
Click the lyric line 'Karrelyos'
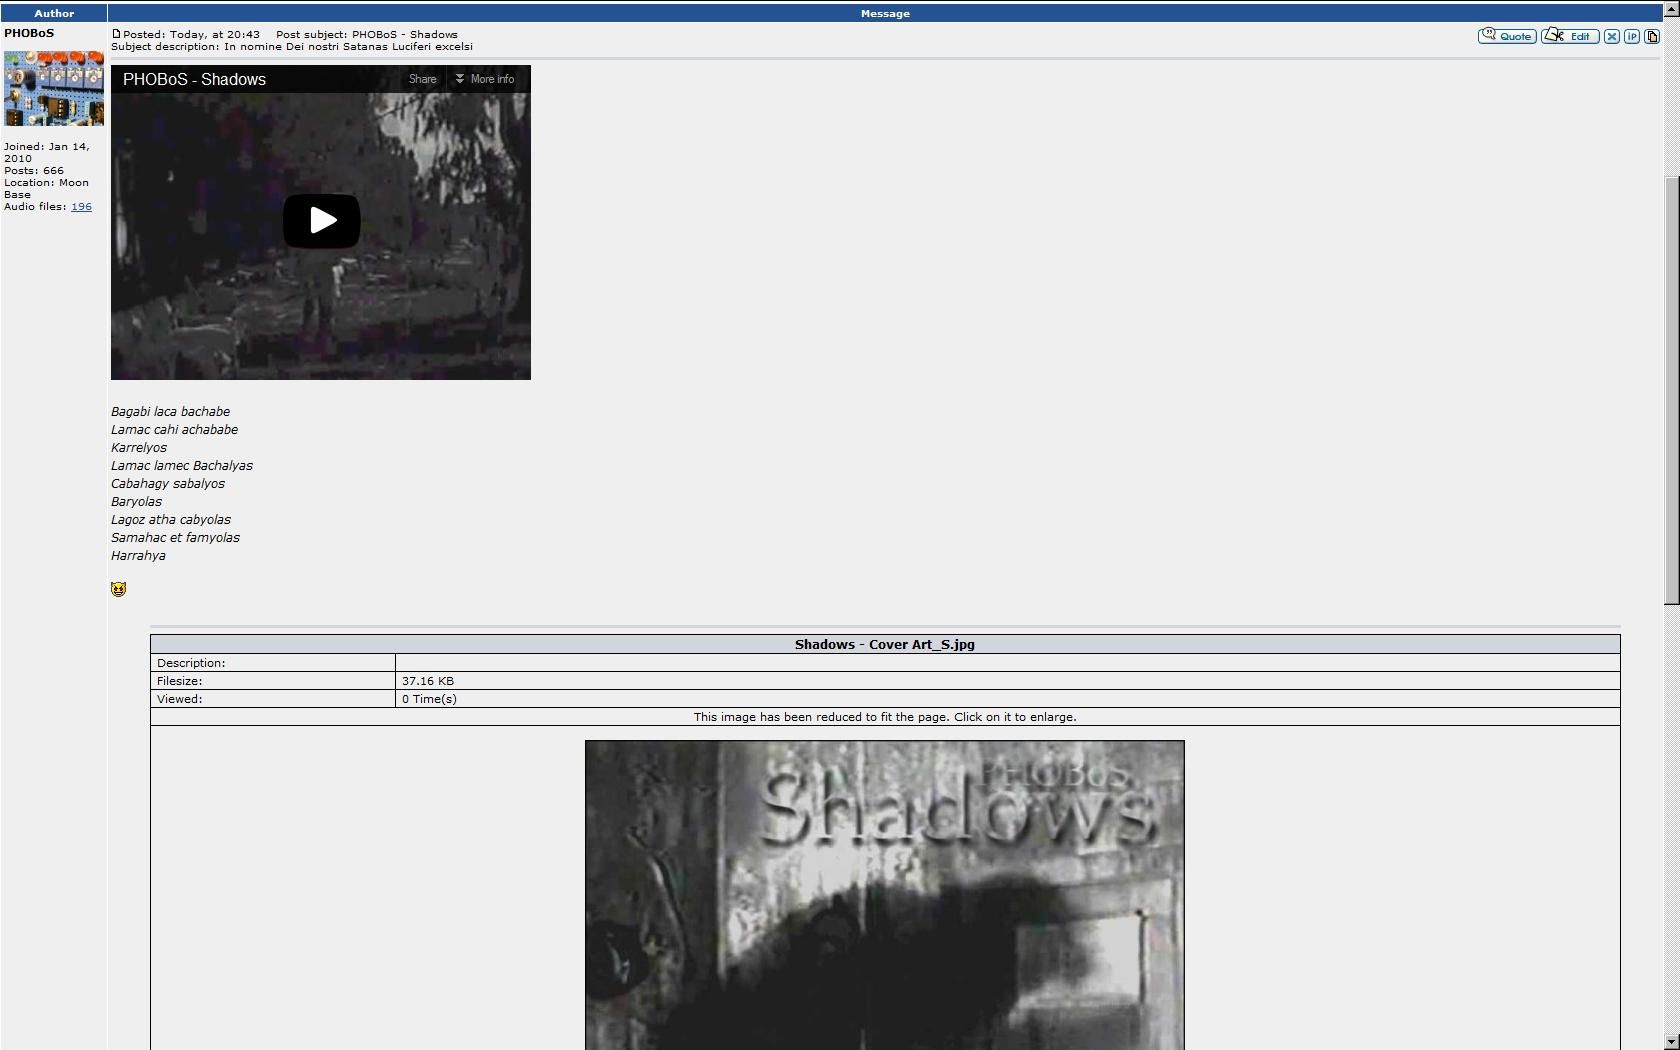[x=139, y=448]
